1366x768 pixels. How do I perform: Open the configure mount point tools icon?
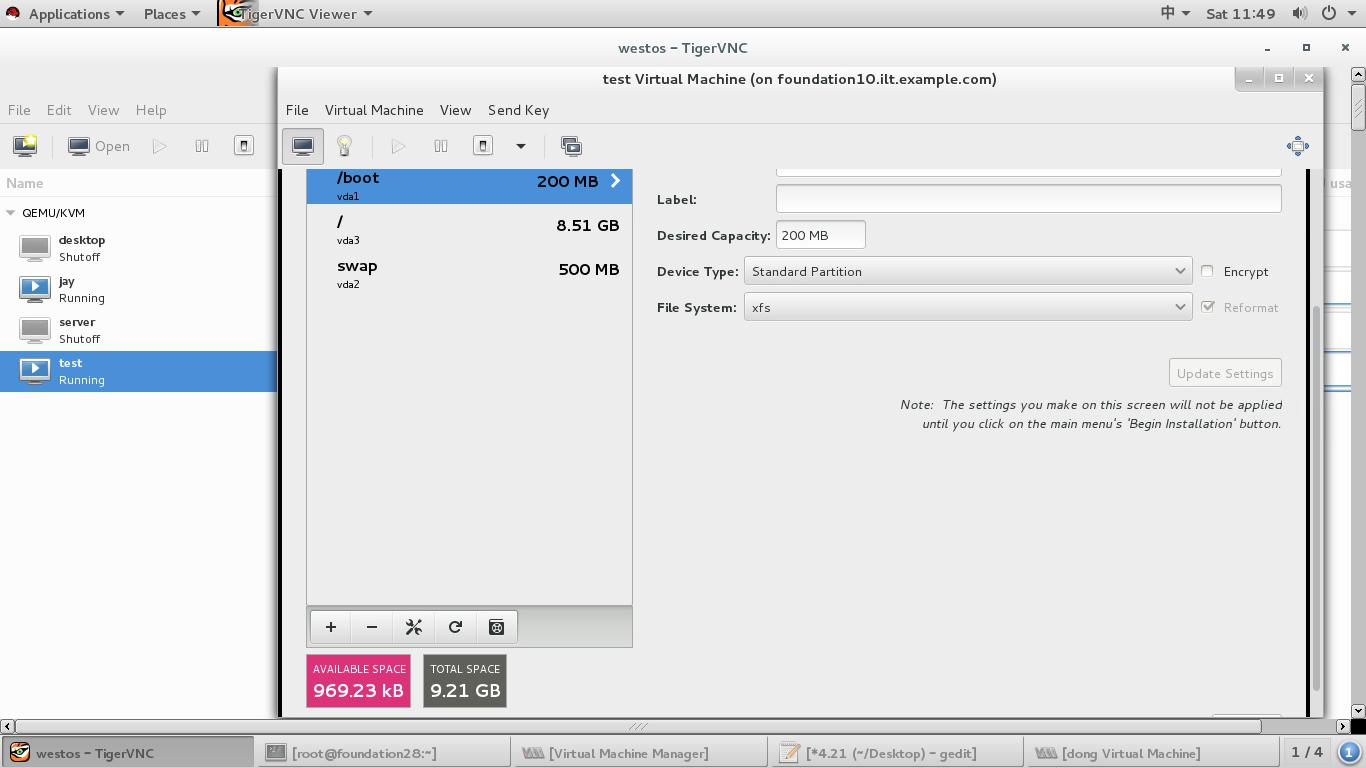click(x=414, y=627)
